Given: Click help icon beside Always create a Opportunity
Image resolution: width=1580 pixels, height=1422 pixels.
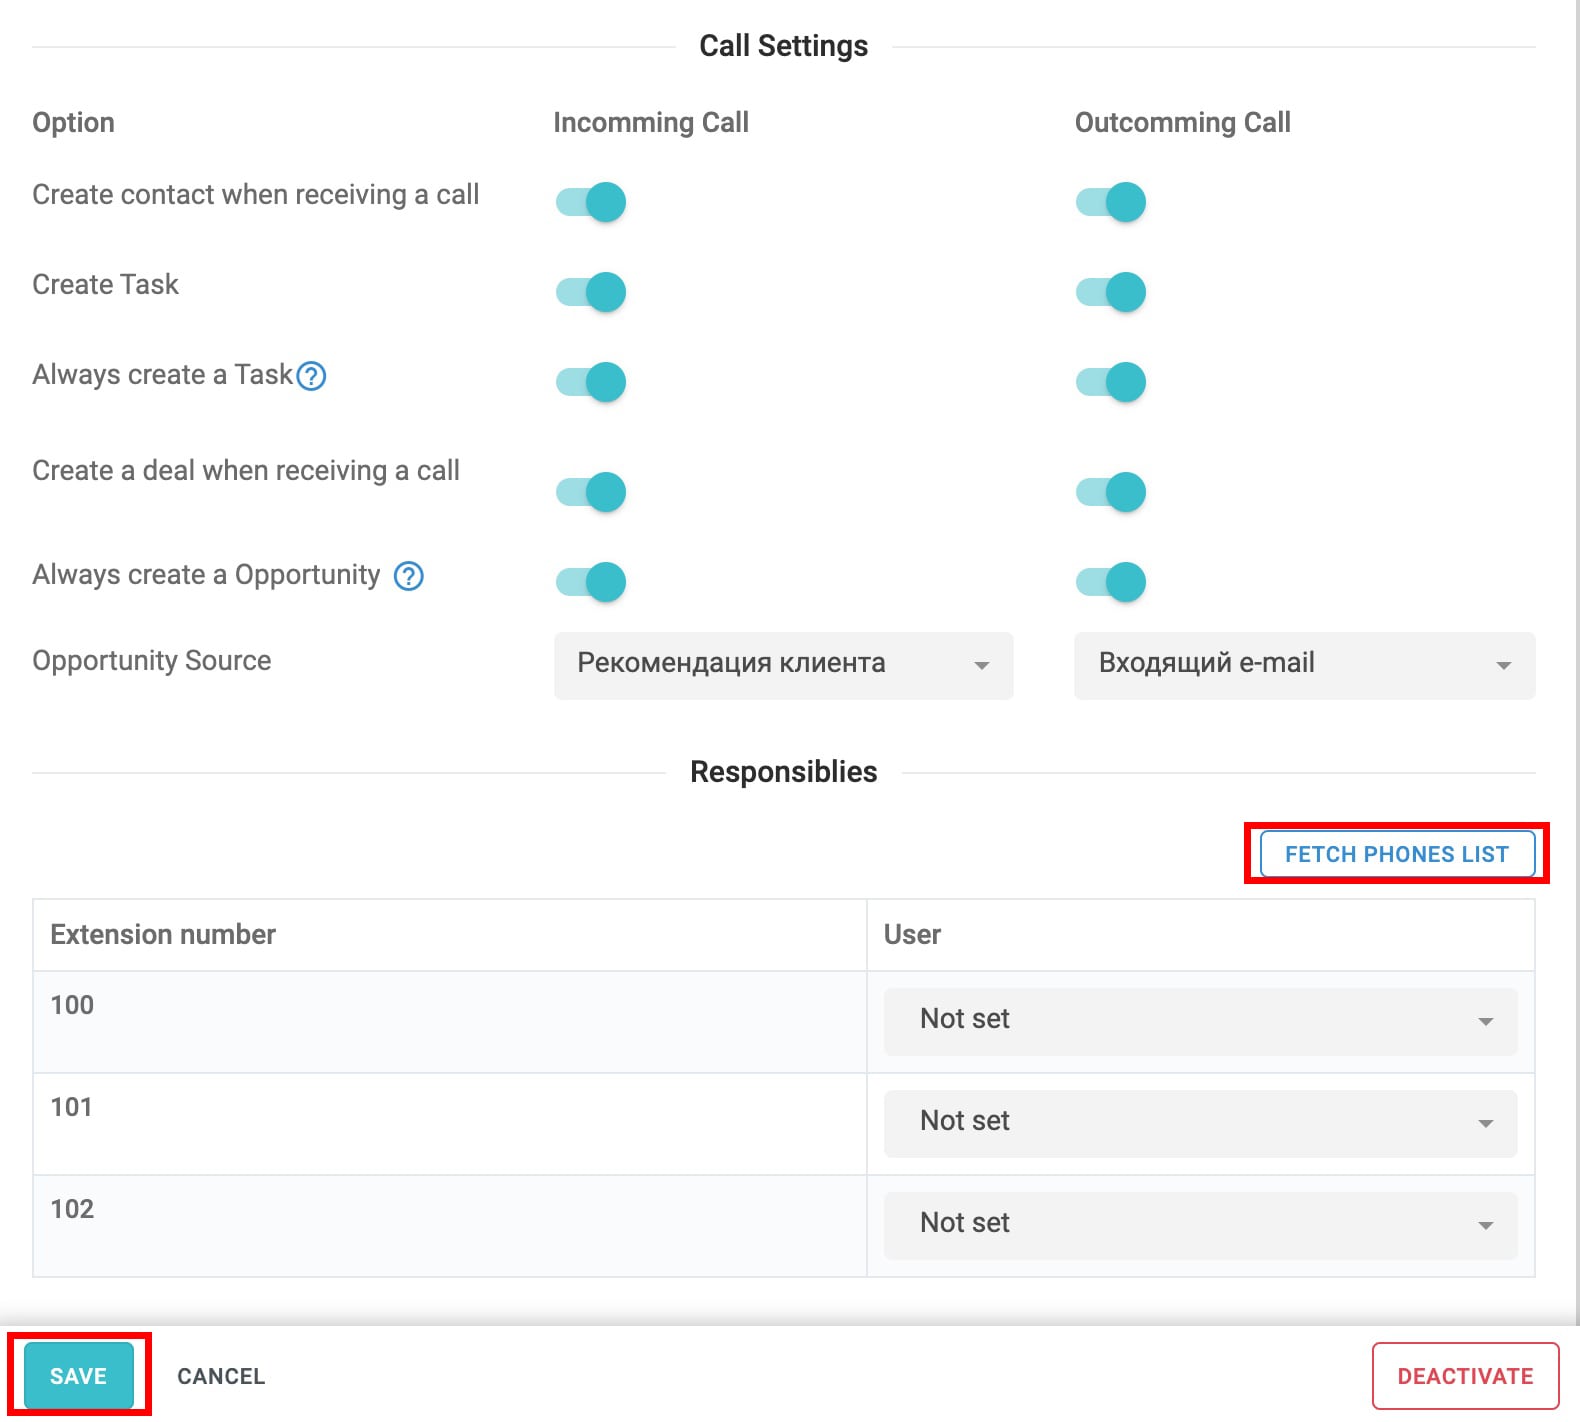Looking at the screenshot, I should pos(408,576).
